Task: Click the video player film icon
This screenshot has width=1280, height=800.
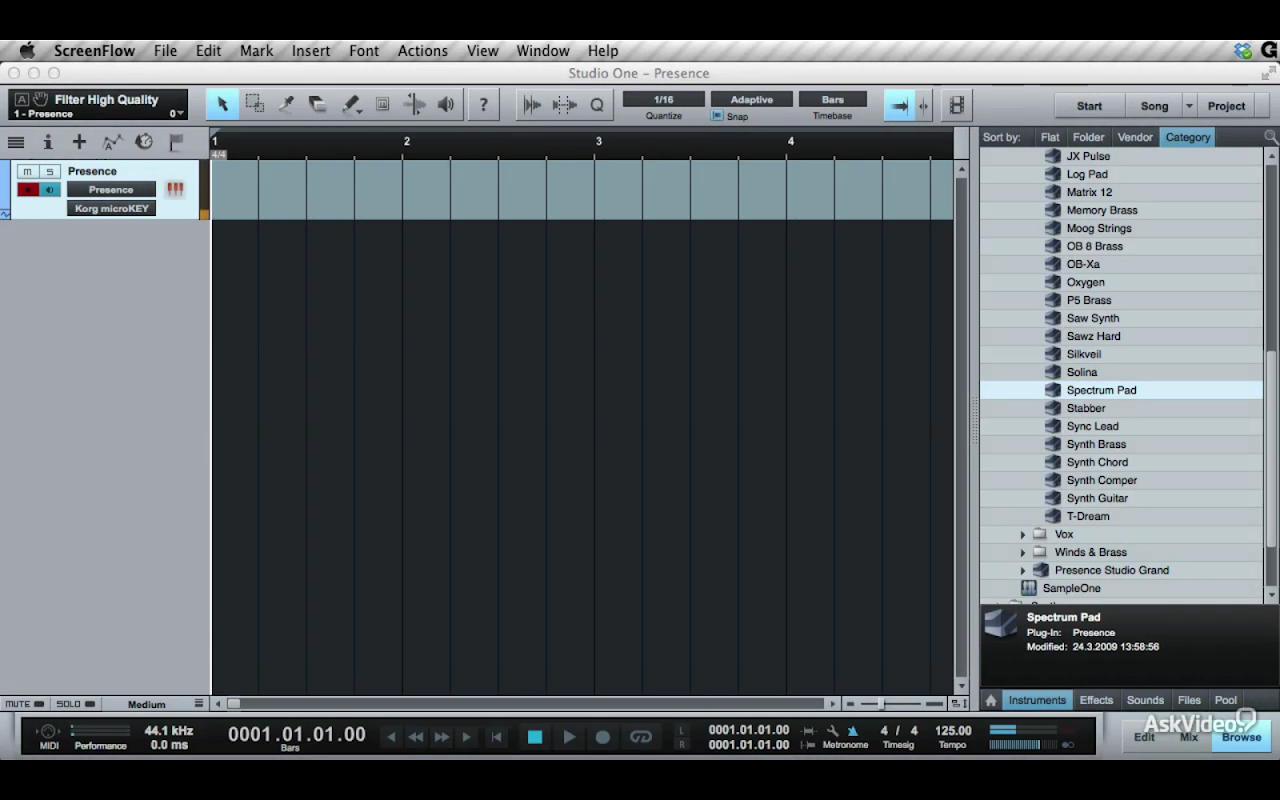Action: (x=957, y=104)
